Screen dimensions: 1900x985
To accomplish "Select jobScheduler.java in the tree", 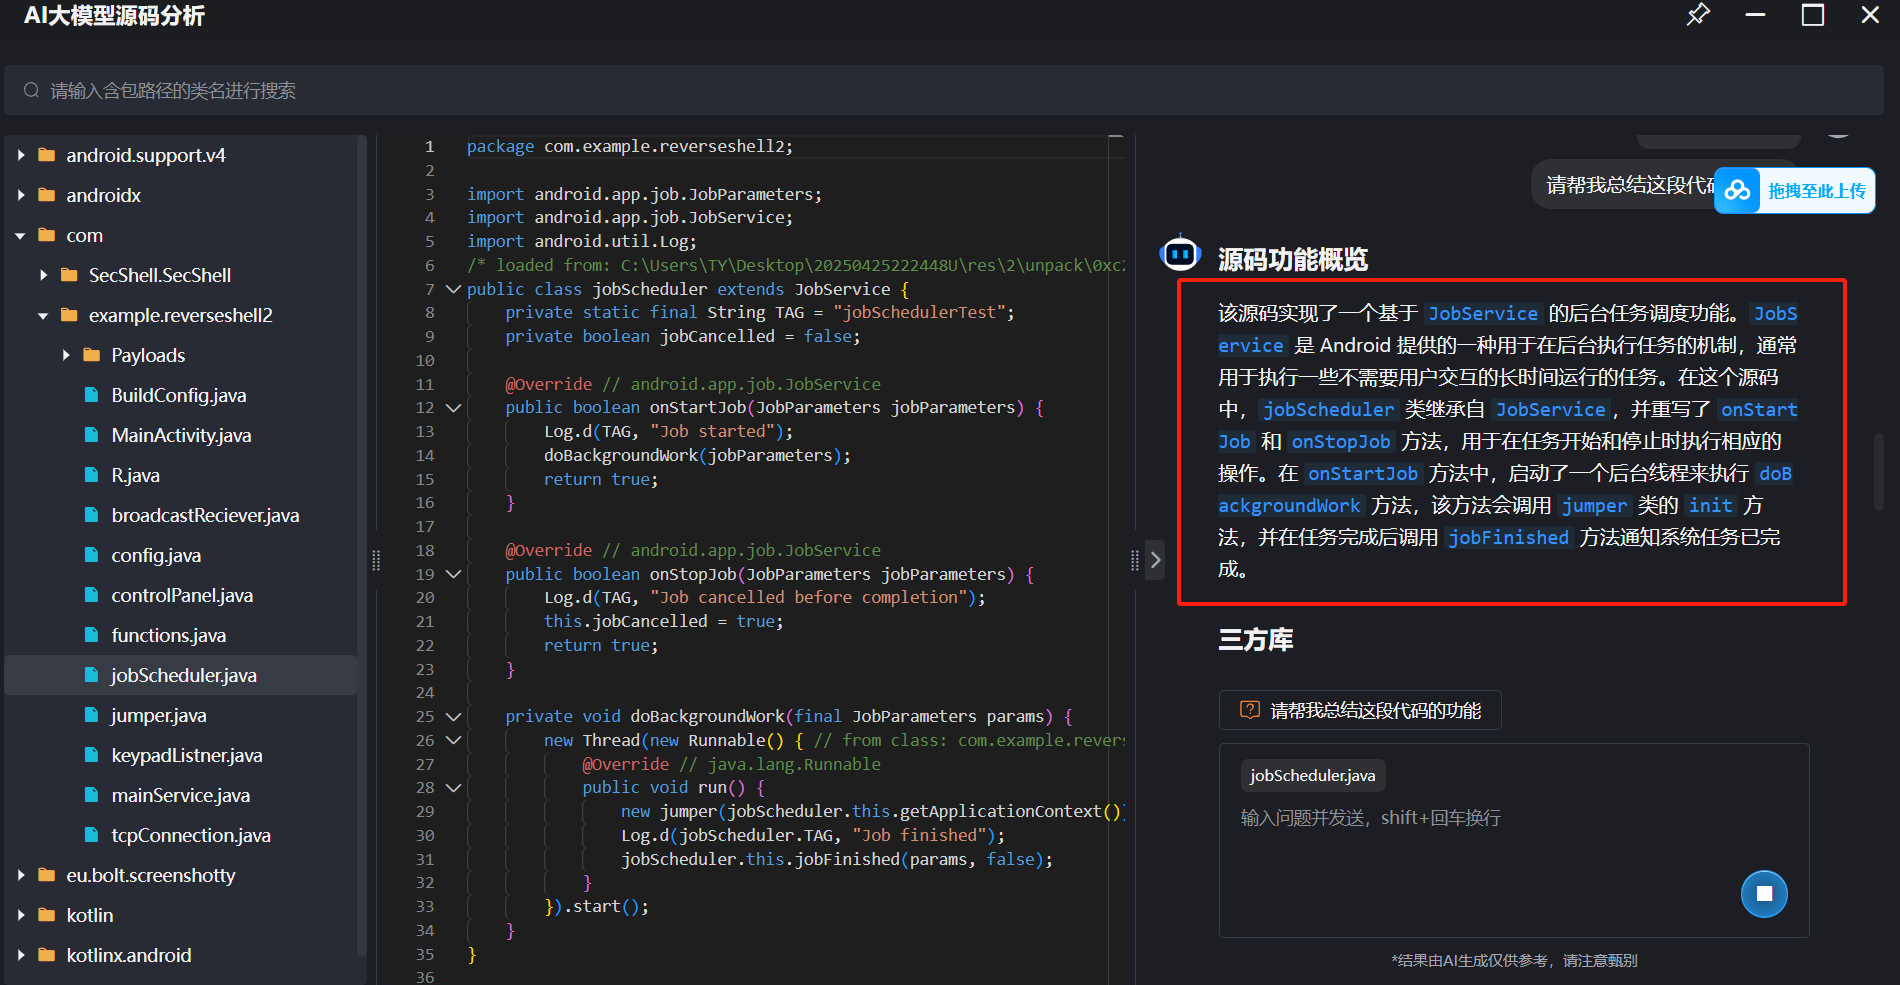I will click(x=181, y=675).
